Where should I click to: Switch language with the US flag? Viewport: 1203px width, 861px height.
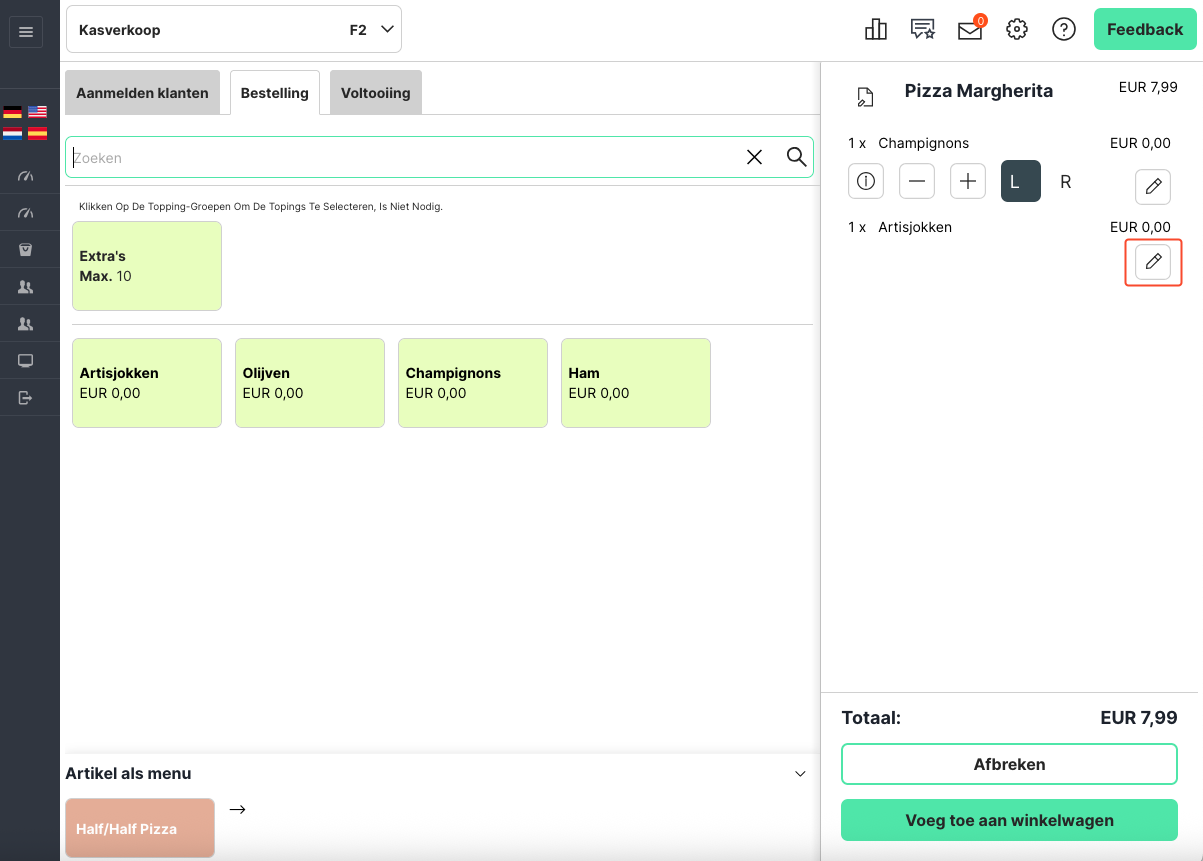(x=37, y=112)
